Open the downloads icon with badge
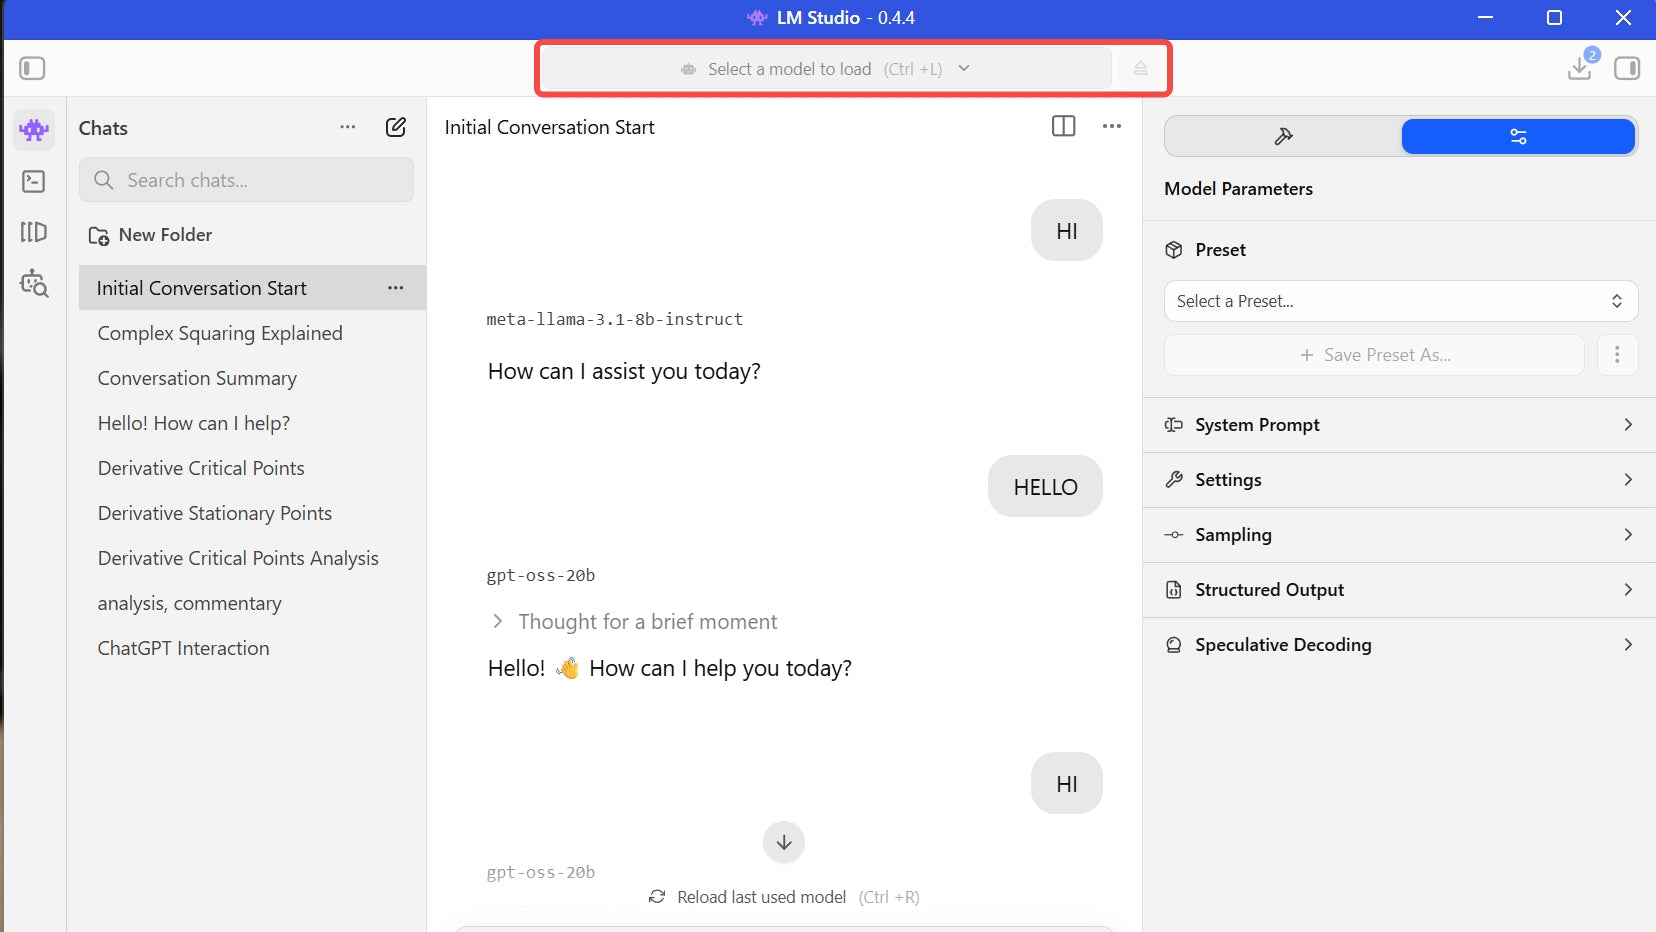This screenshot has height=932, width=1656. tap(1580, 67)
